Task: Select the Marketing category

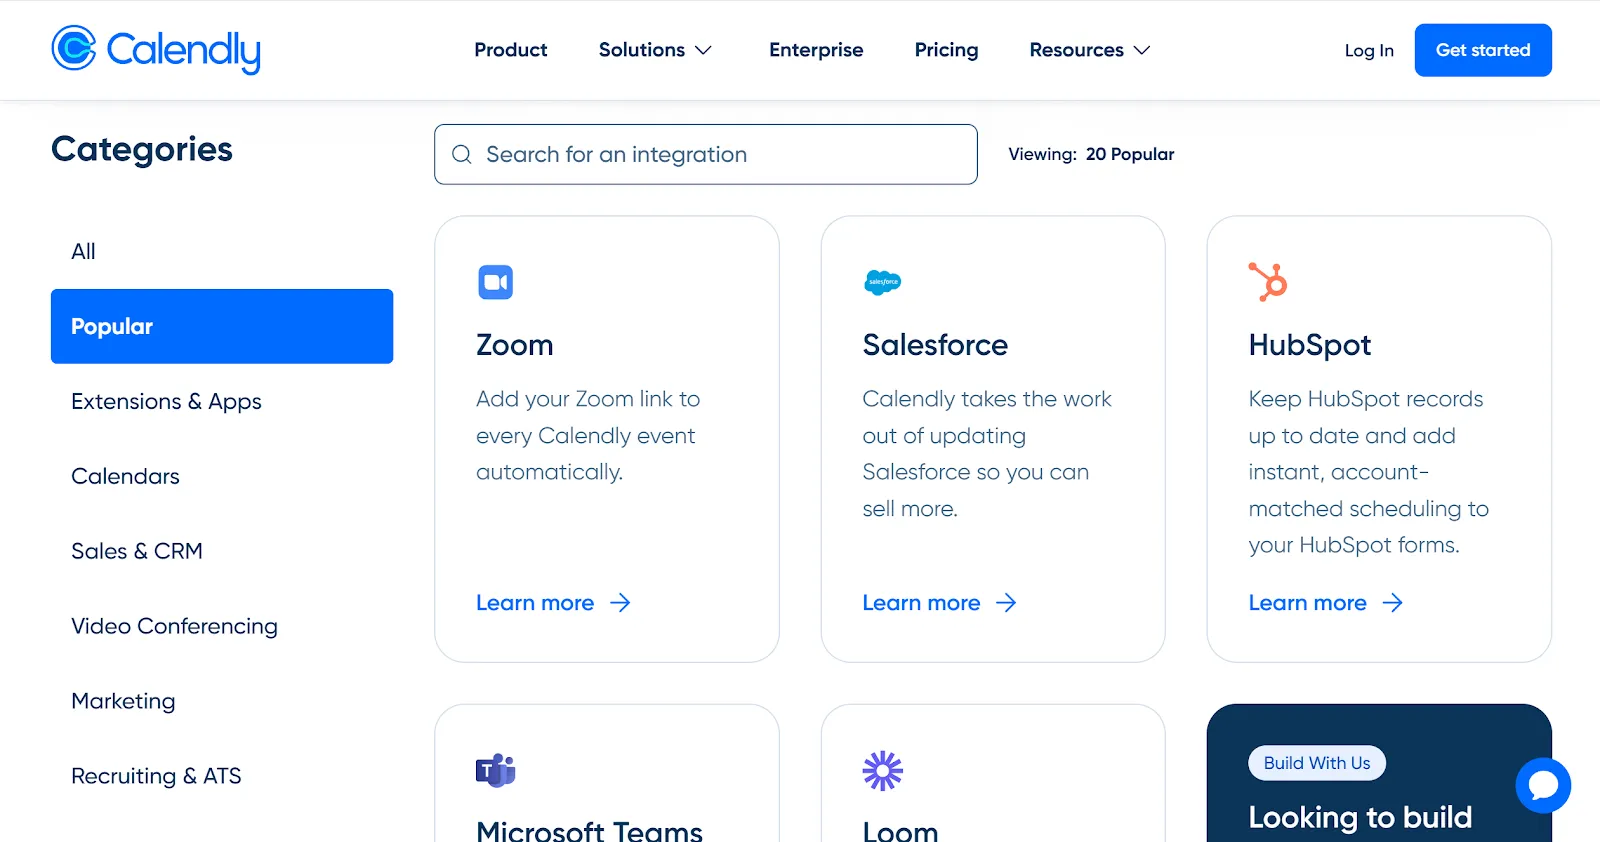Action: [x=222, y=701]
